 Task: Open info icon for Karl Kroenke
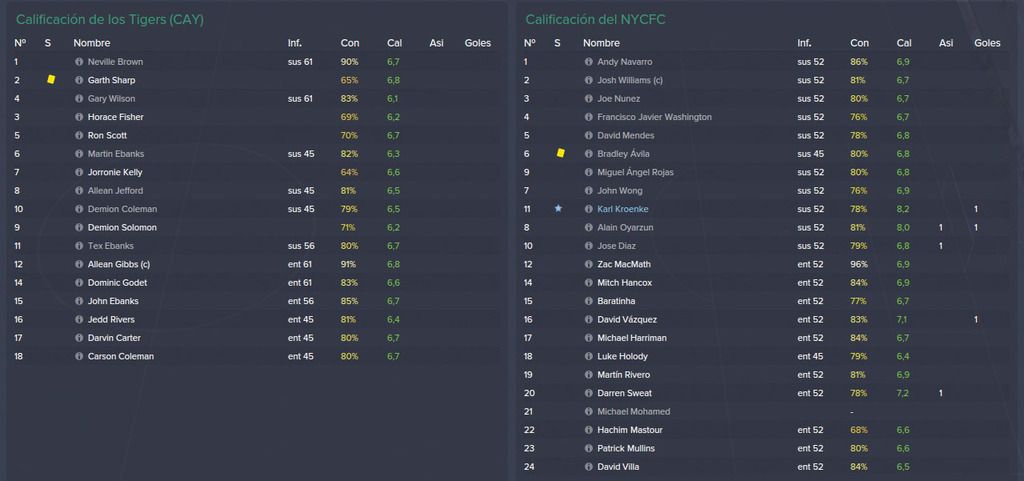coord(588,209)
